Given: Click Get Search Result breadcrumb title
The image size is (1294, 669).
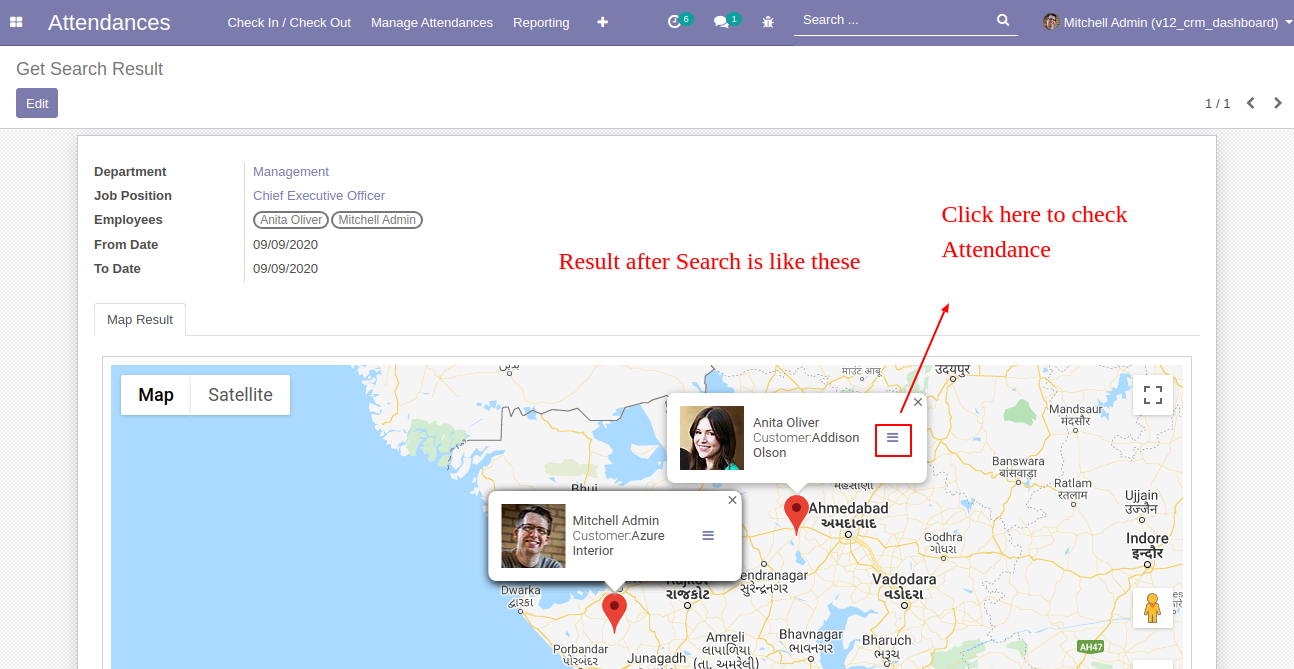Looking at the screenshot, I should tap(89, 69).
